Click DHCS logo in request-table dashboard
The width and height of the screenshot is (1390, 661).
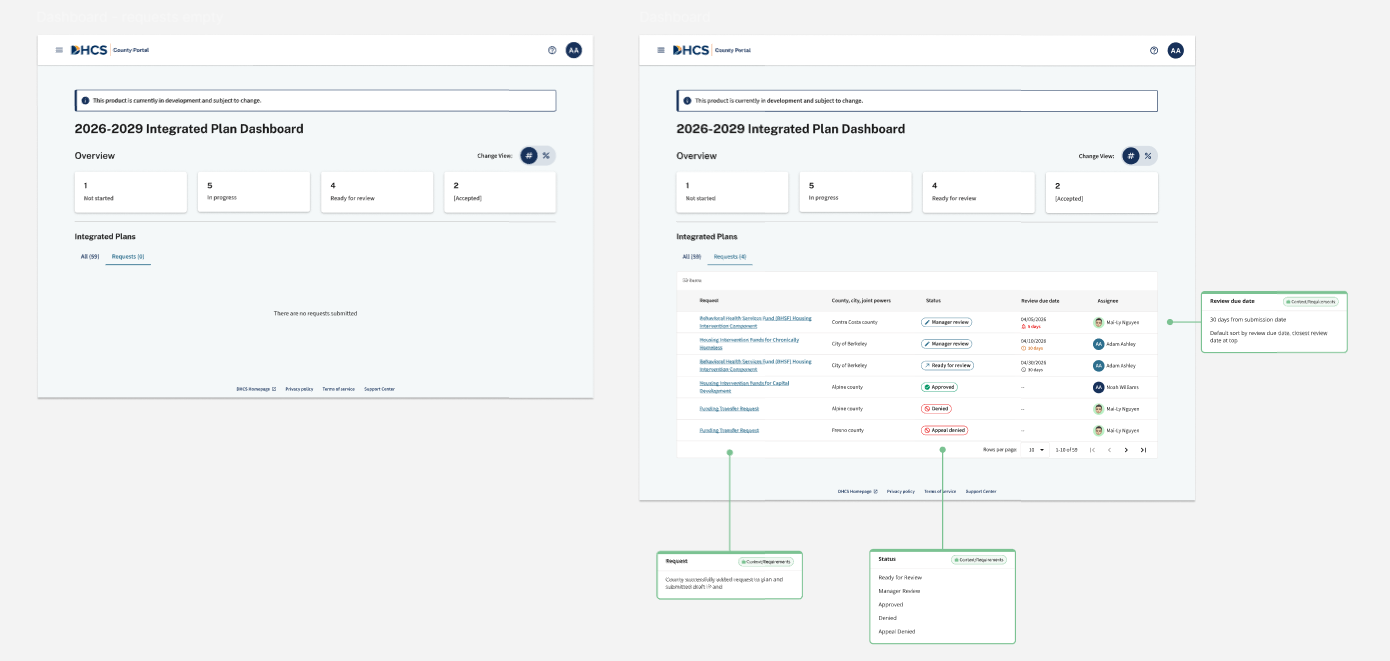691,50
